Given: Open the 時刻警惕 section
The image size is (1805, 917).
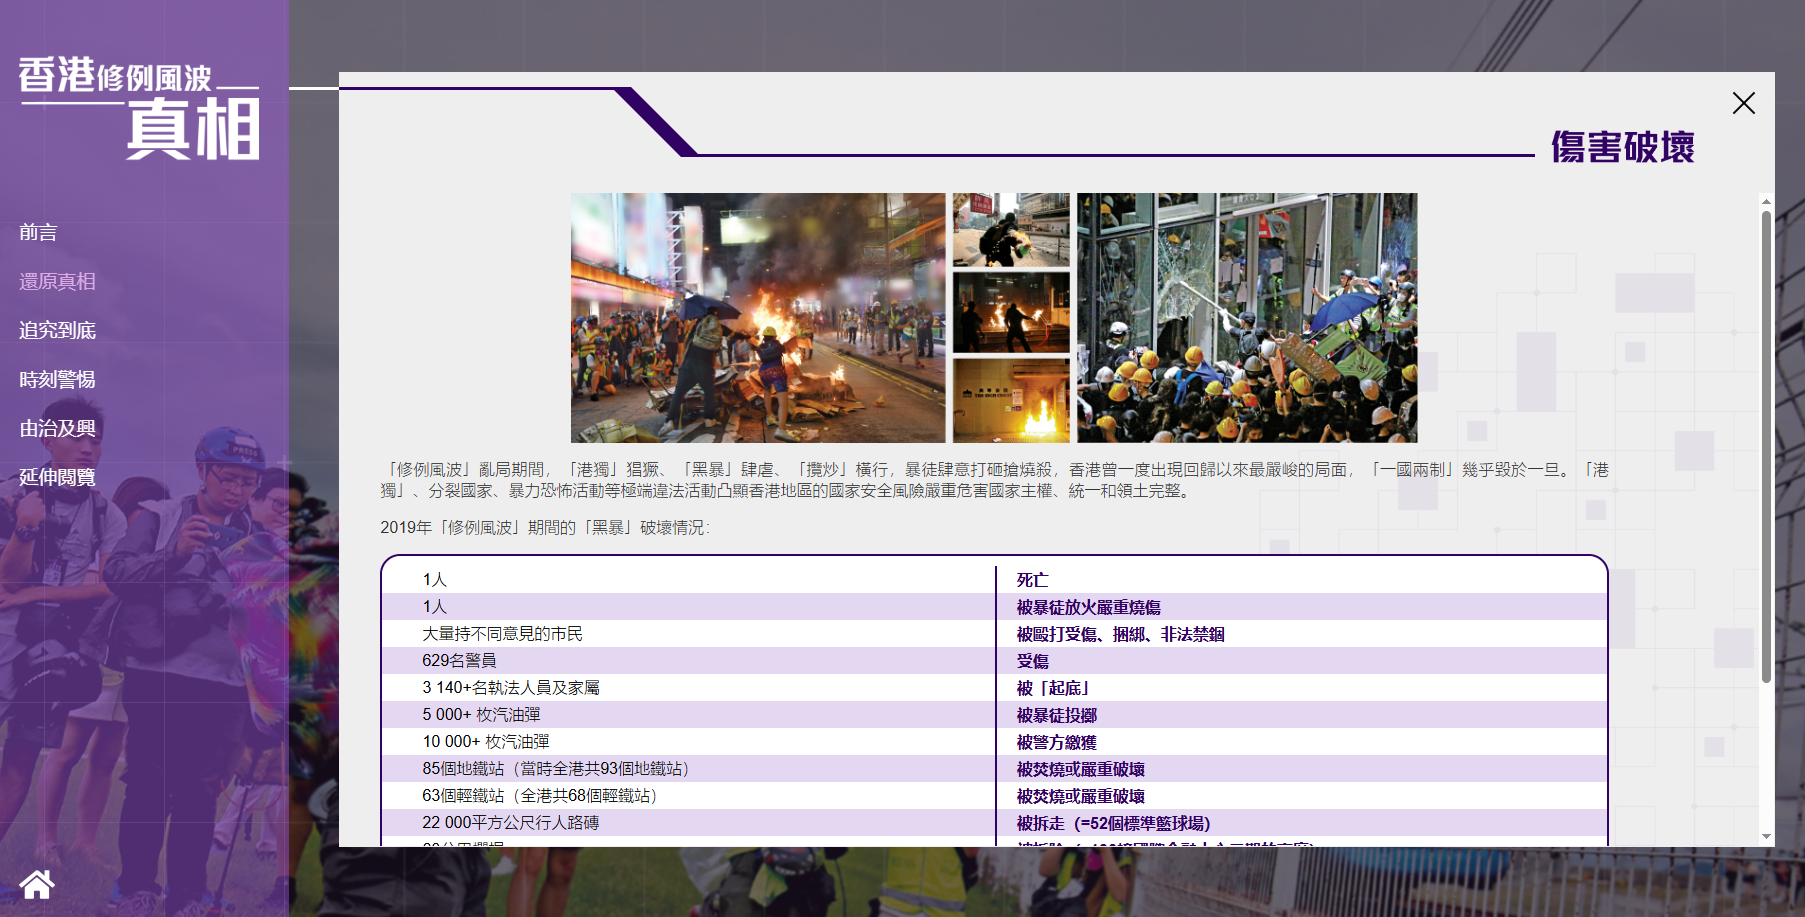Looking at the screenshot, I should click(57, 379).
